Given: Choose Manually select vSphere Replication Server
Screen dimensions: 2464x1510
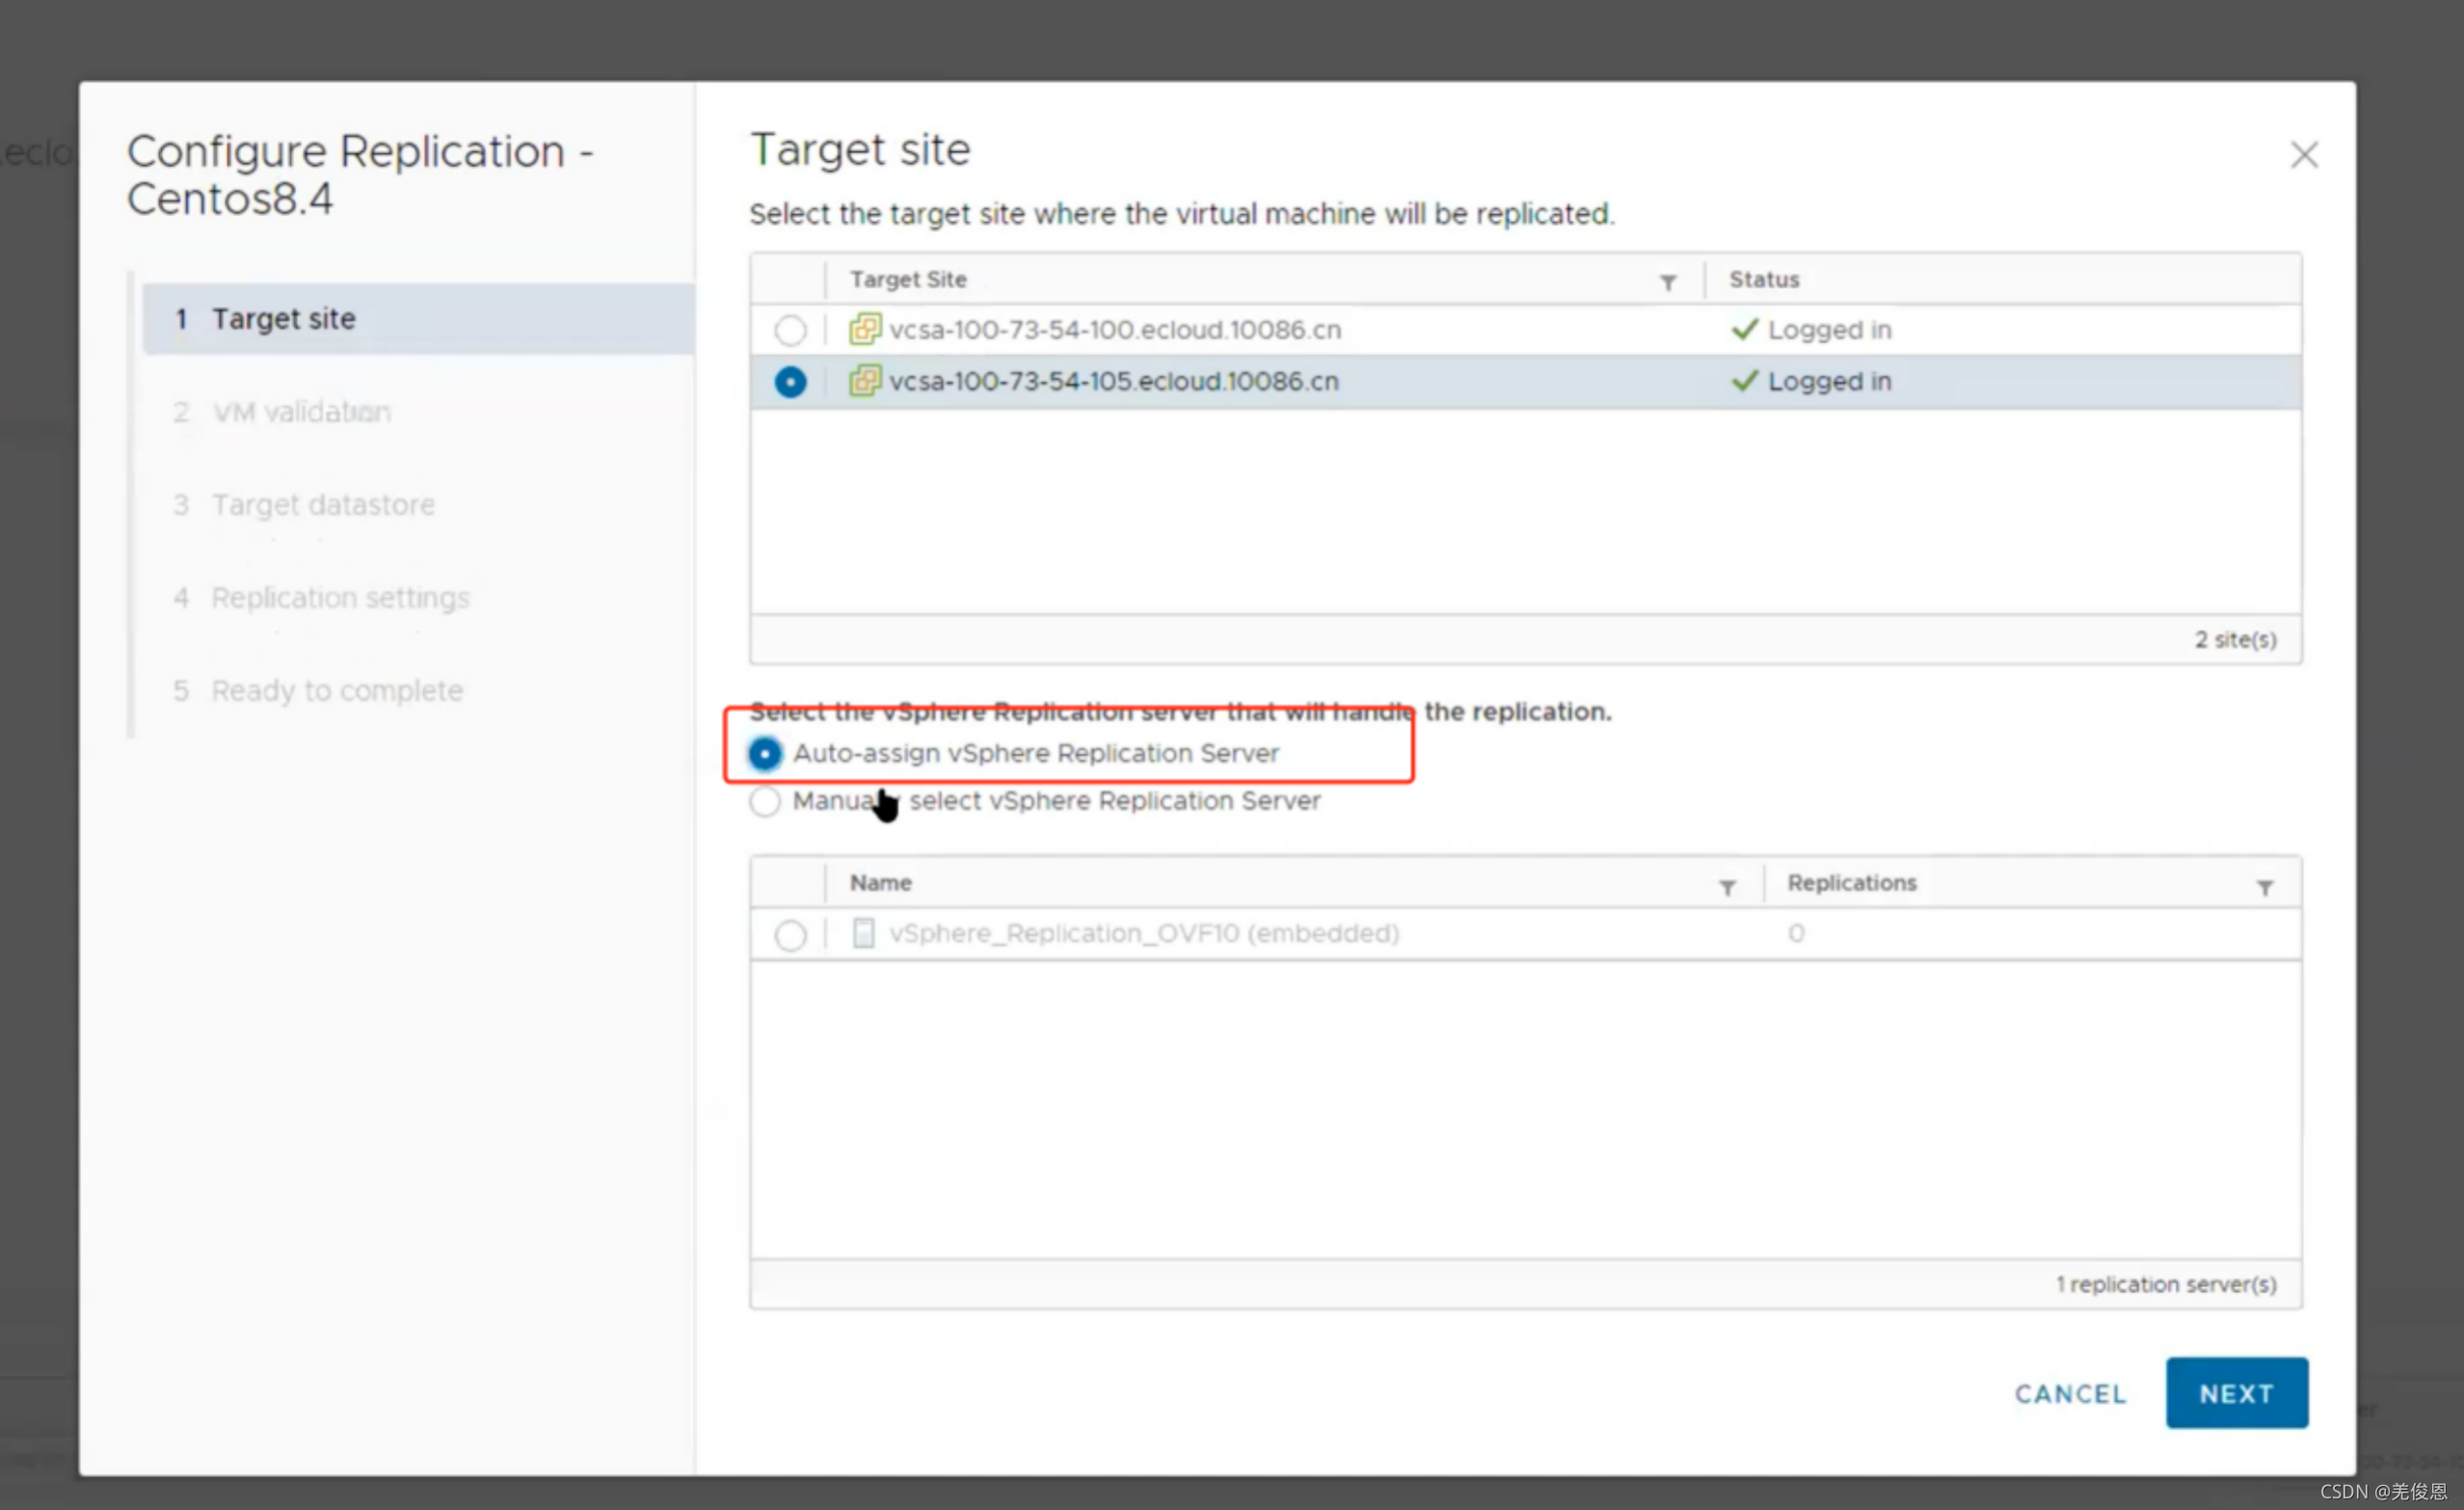Looking at the screenshot, I should pyautogui.click(x=765, y=801).
